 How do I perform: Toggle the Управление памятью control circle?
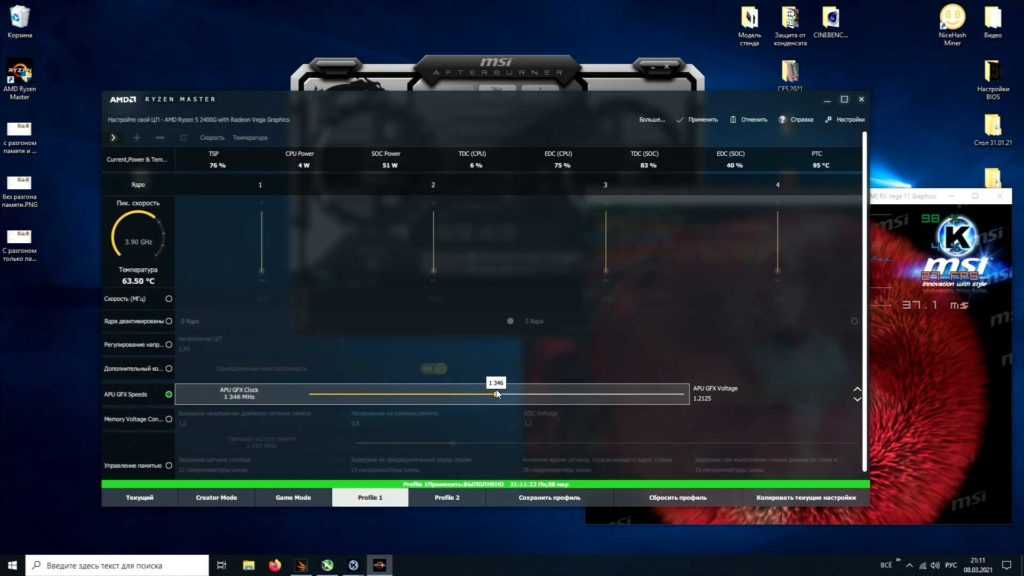click(x=168, y=465)
